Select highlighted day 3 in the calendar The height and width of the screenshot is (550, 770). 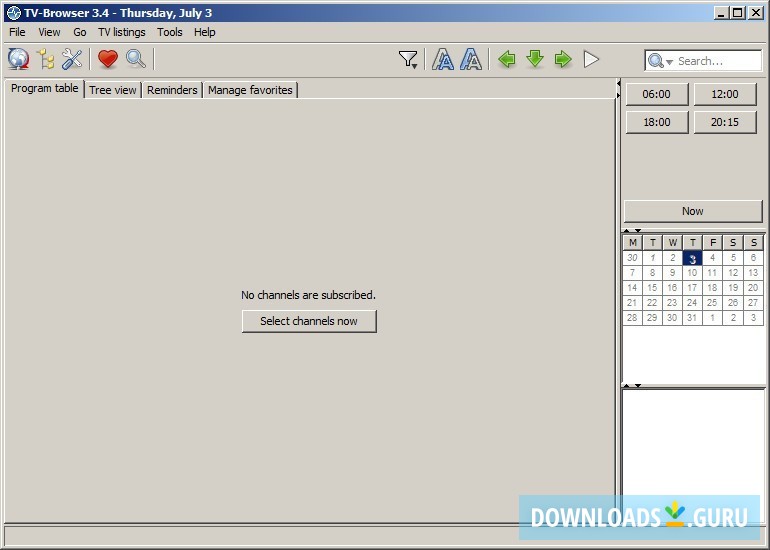coord(692,258)
